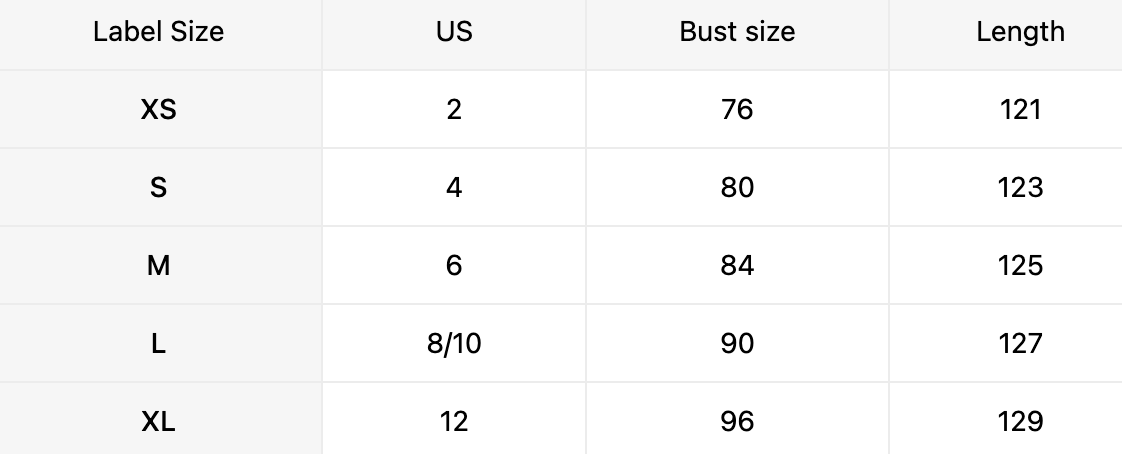Click the Label Size column header
This screenshot has height=454, width=1122.
click(158, 32)
